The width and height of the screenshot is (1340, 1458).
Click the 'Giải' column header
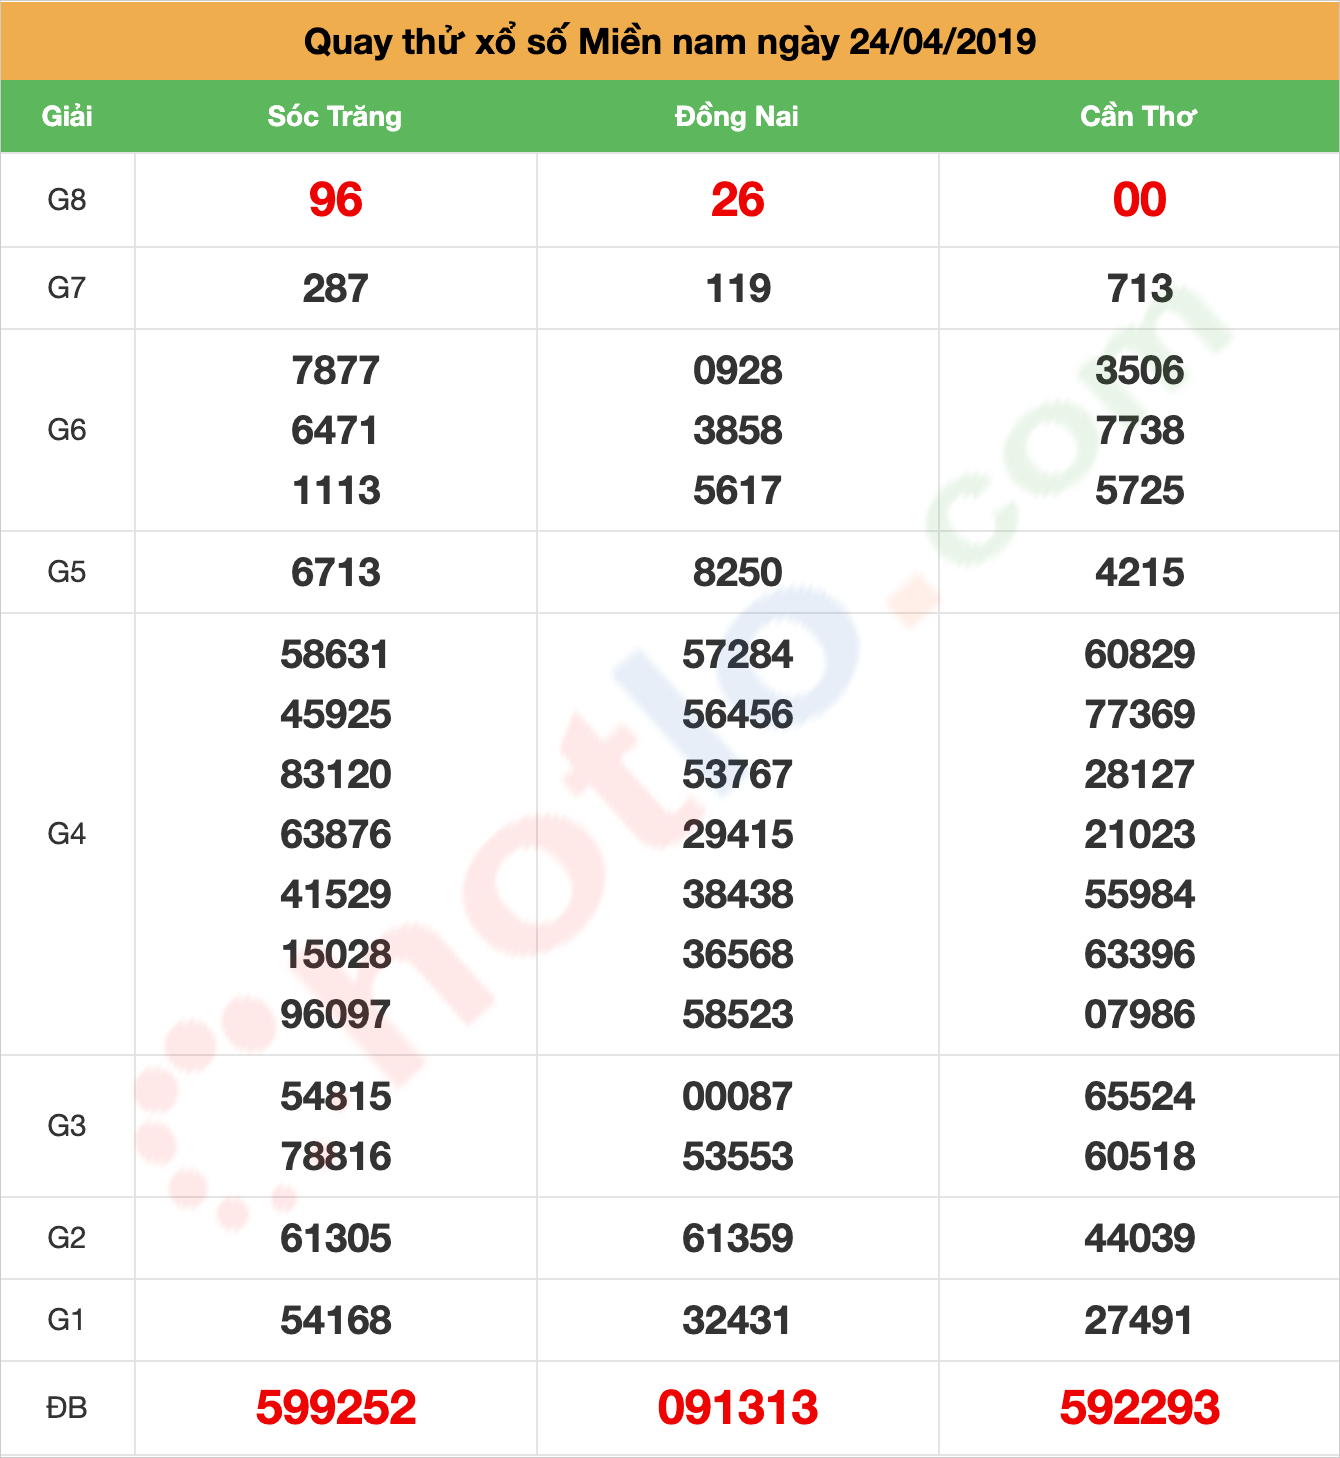(67, 116)
